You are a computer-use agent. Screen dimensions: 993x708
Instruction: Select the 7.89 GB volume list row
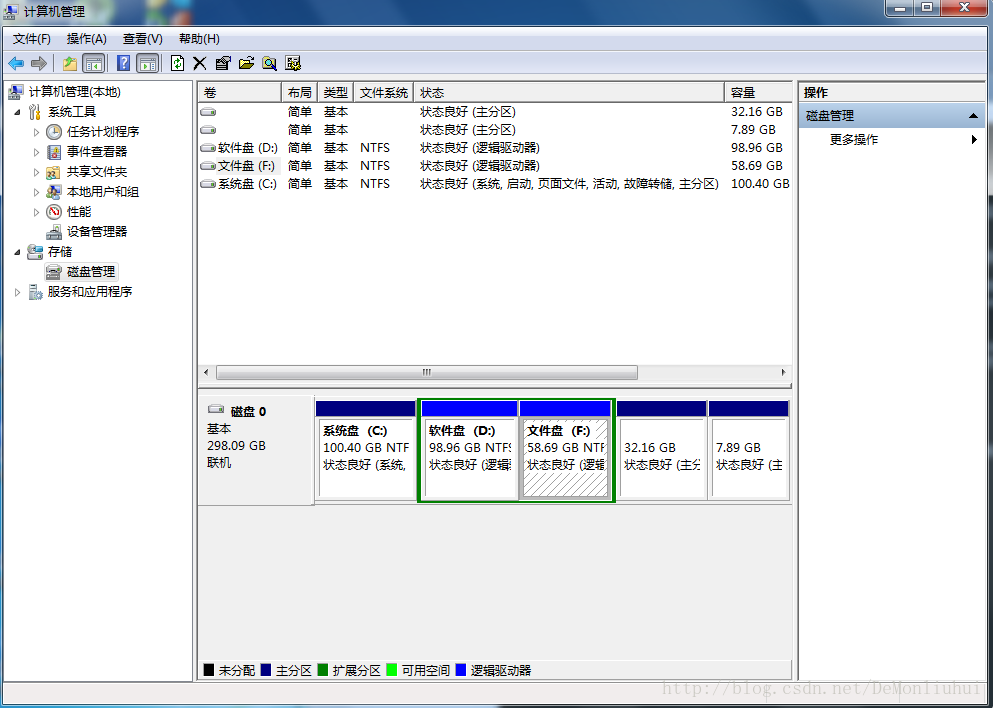tap(495, 130)
